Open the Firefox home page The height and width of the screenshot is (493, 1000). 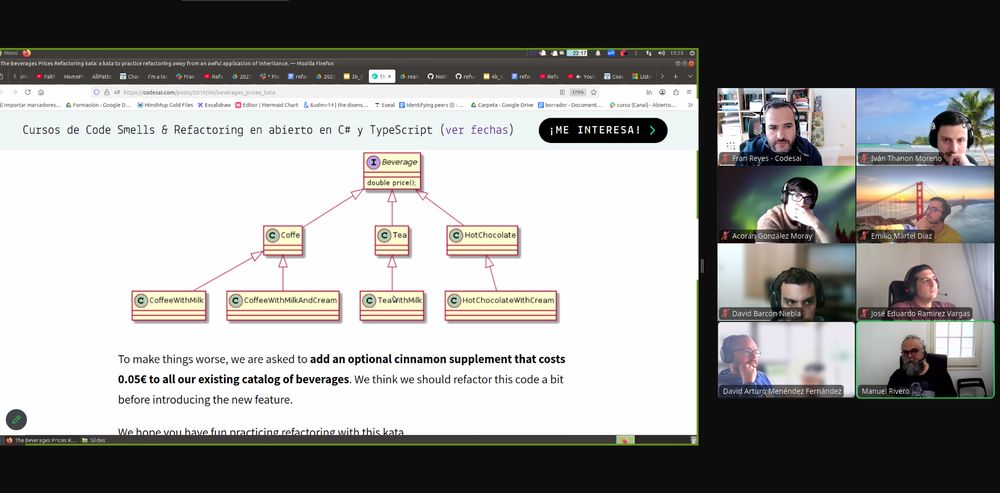coord(41,92)
